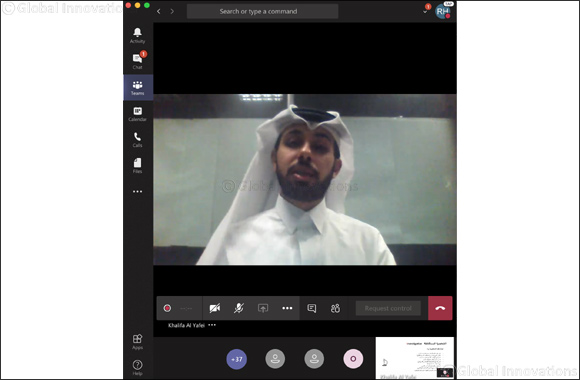Click the recording indicator in call toolbar
Viewport: 580px width, 380px height.
tap(167, 308)
